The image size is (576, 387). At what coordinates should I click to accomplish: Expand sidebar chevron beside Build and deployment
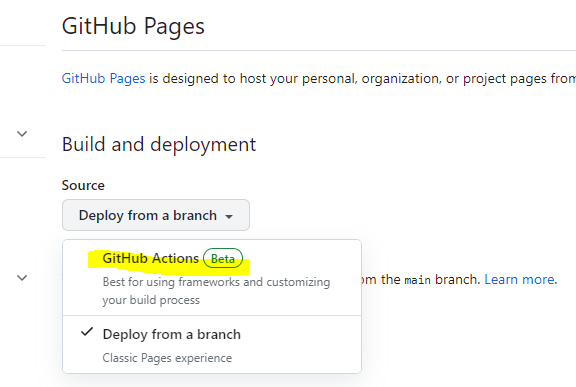22,134
